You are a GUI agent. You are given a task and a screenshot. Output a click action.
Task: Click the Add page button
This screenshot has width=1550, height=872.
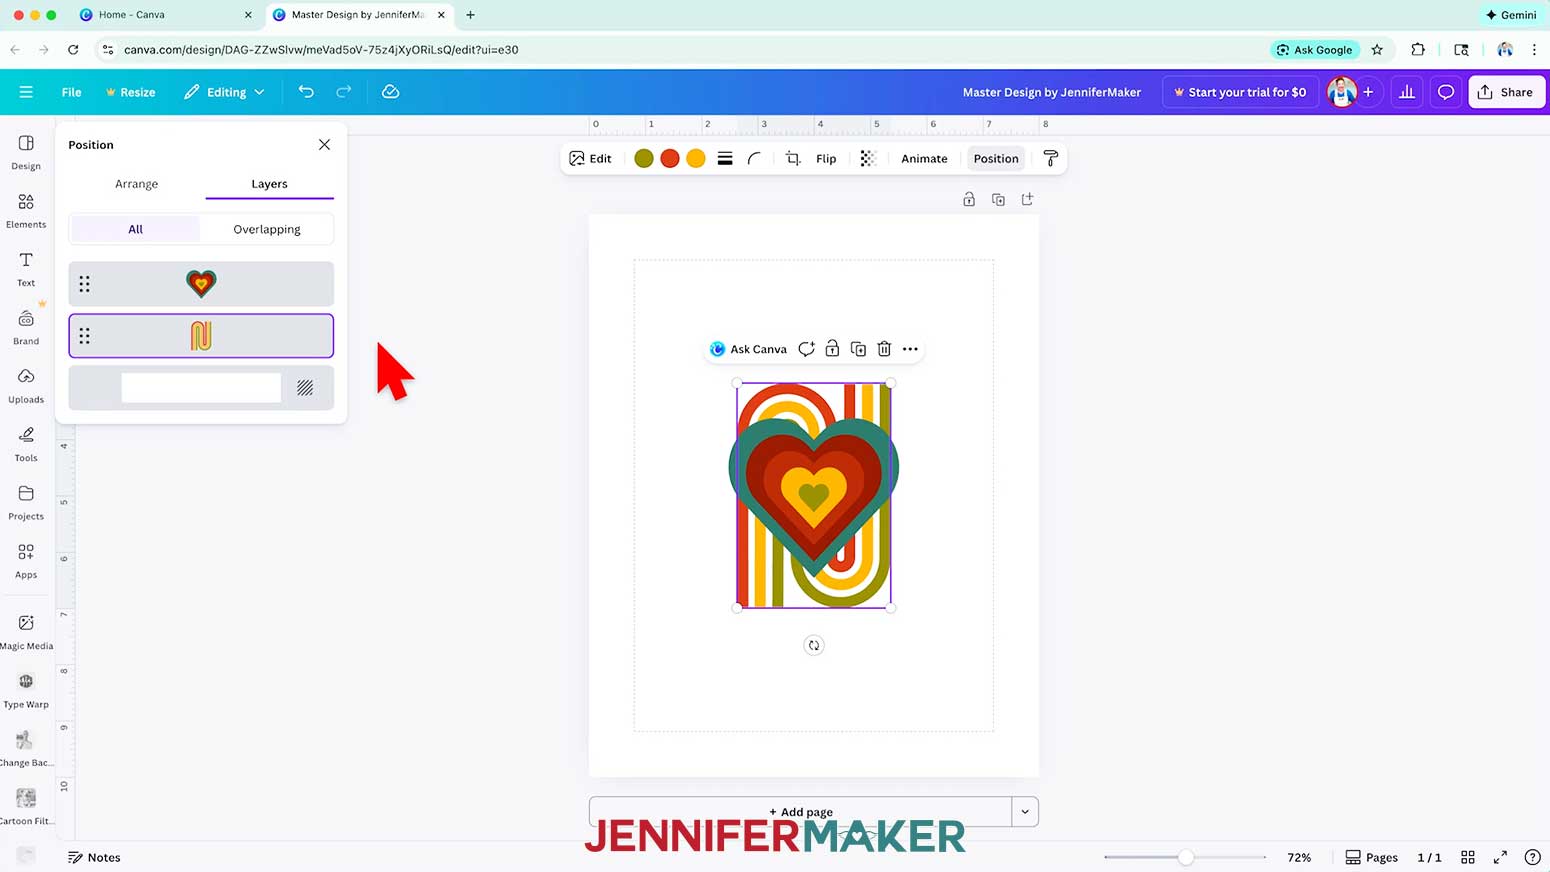[800, 812]
